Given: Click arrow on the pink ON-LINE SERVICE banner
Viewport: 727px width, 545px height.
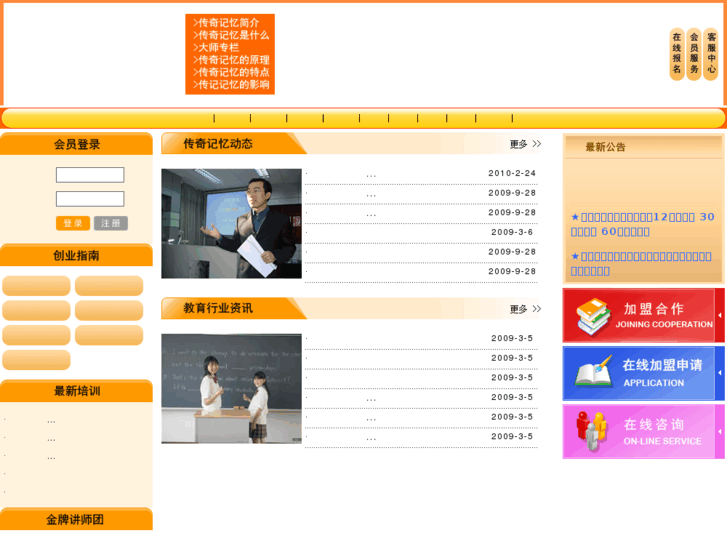Looking at the screenshot, I should 720,431.
